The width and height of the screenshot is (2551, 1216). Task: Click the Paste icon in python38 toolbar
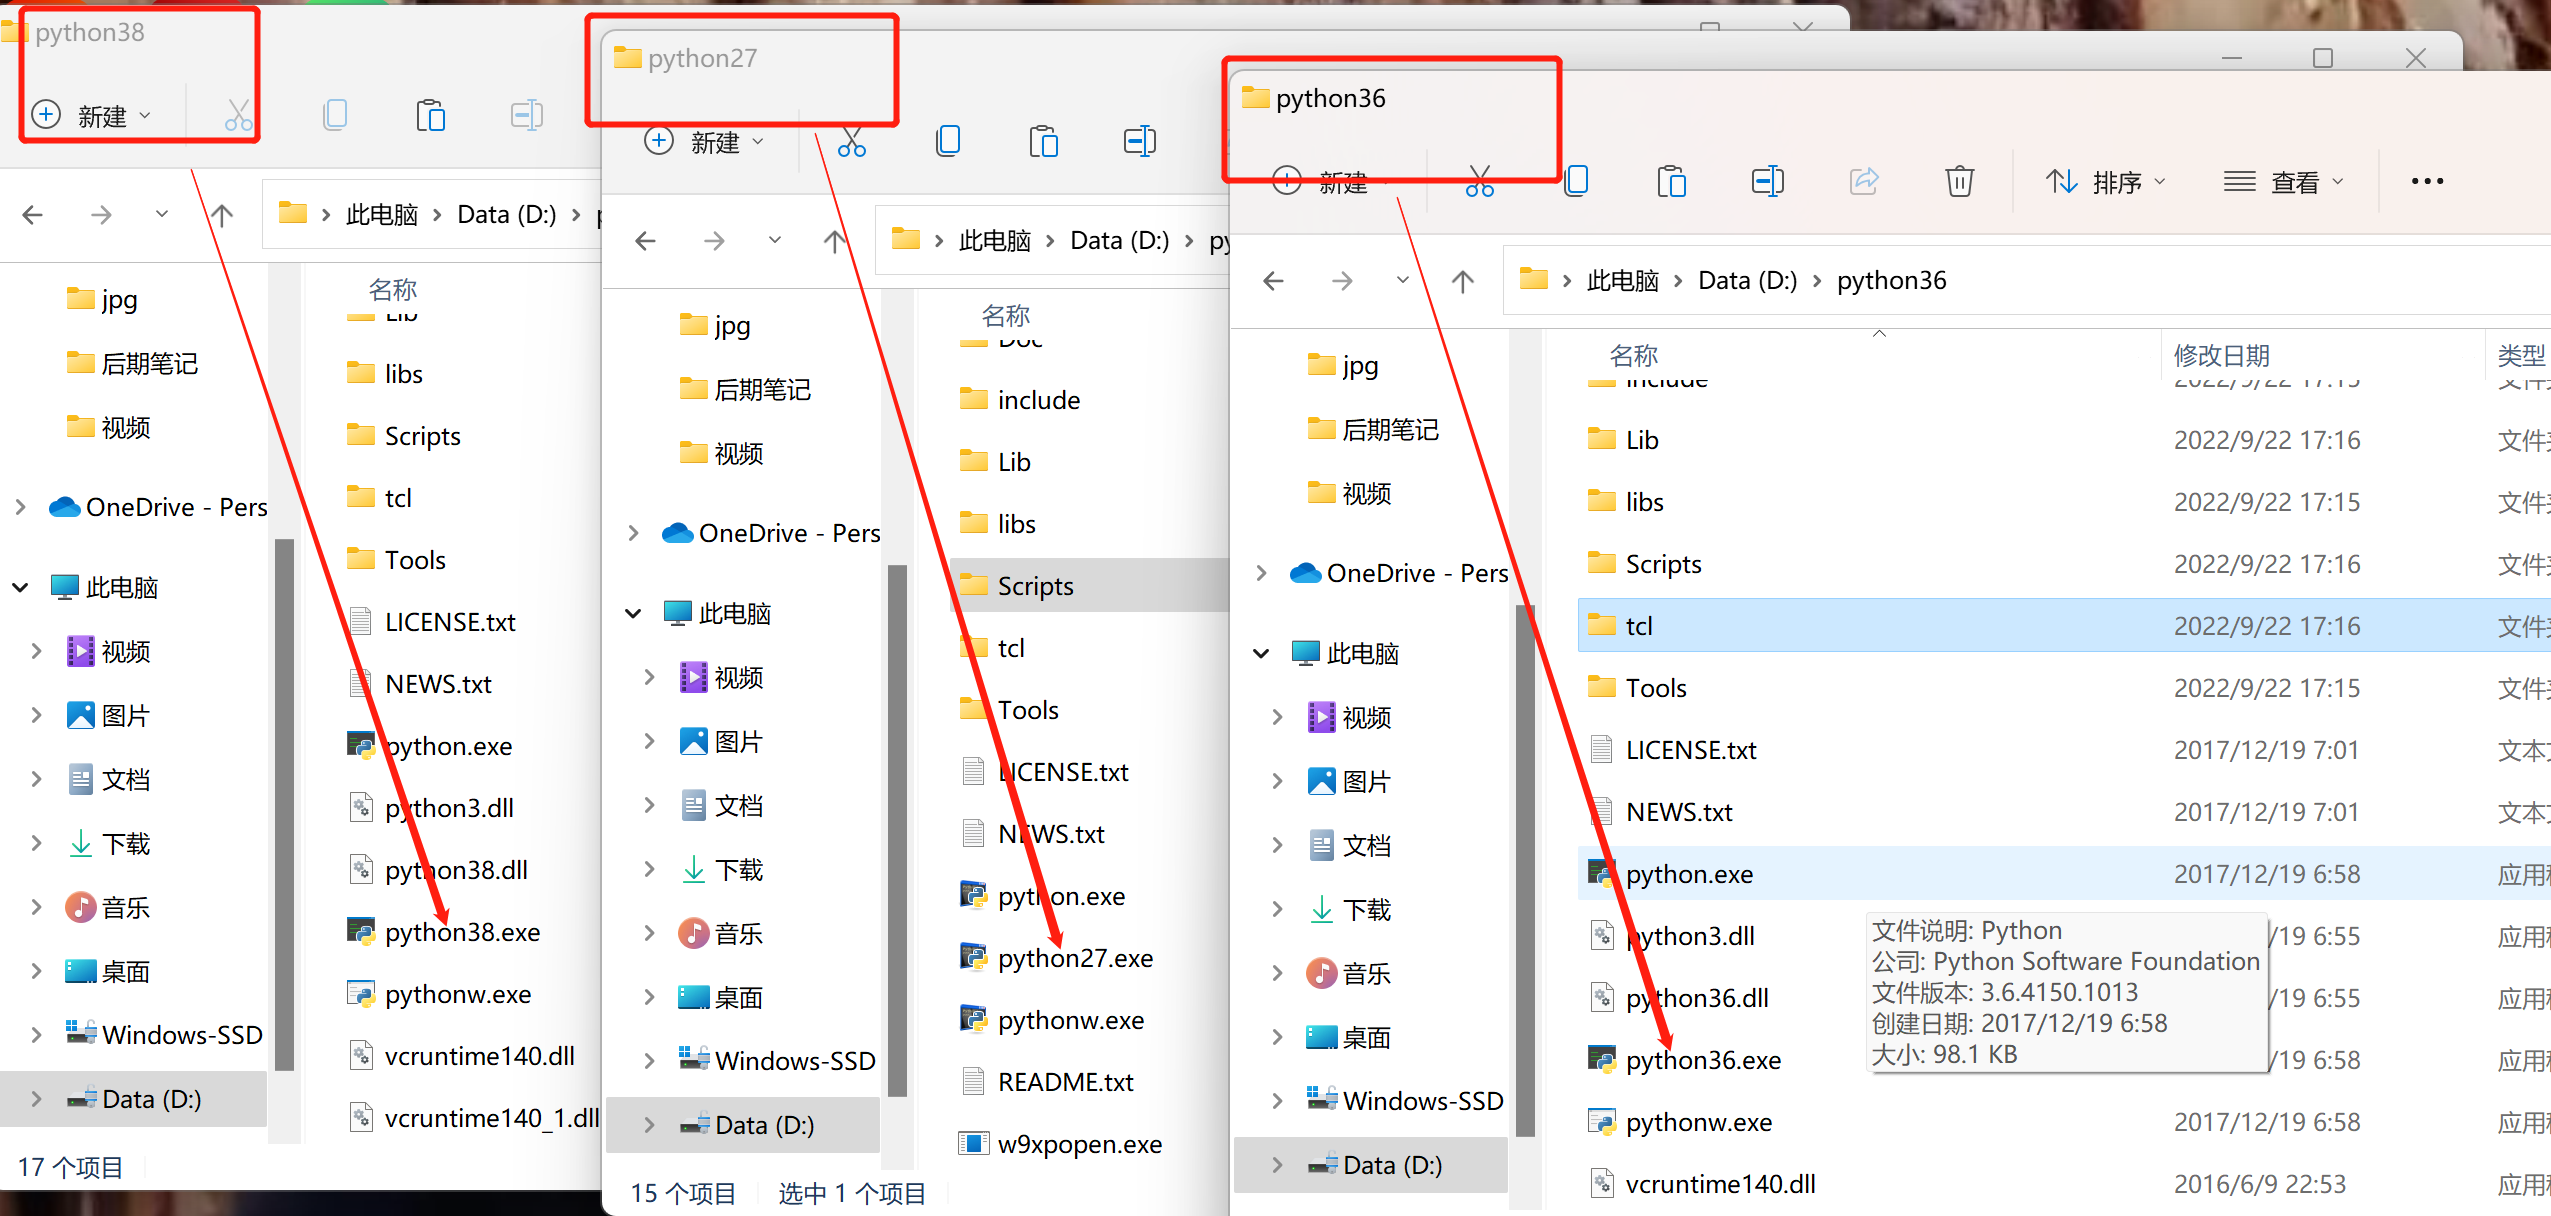pos(430,116)
